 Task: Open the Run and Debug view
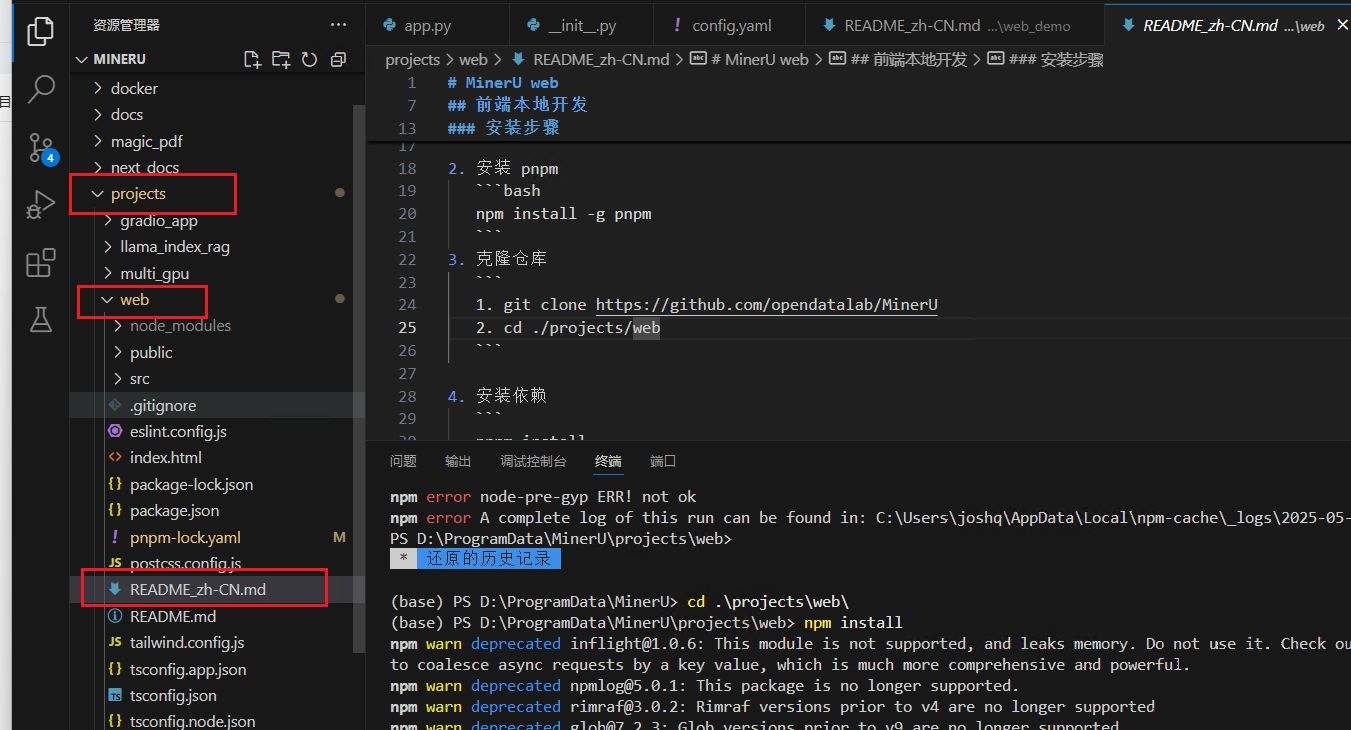point(41,205)
